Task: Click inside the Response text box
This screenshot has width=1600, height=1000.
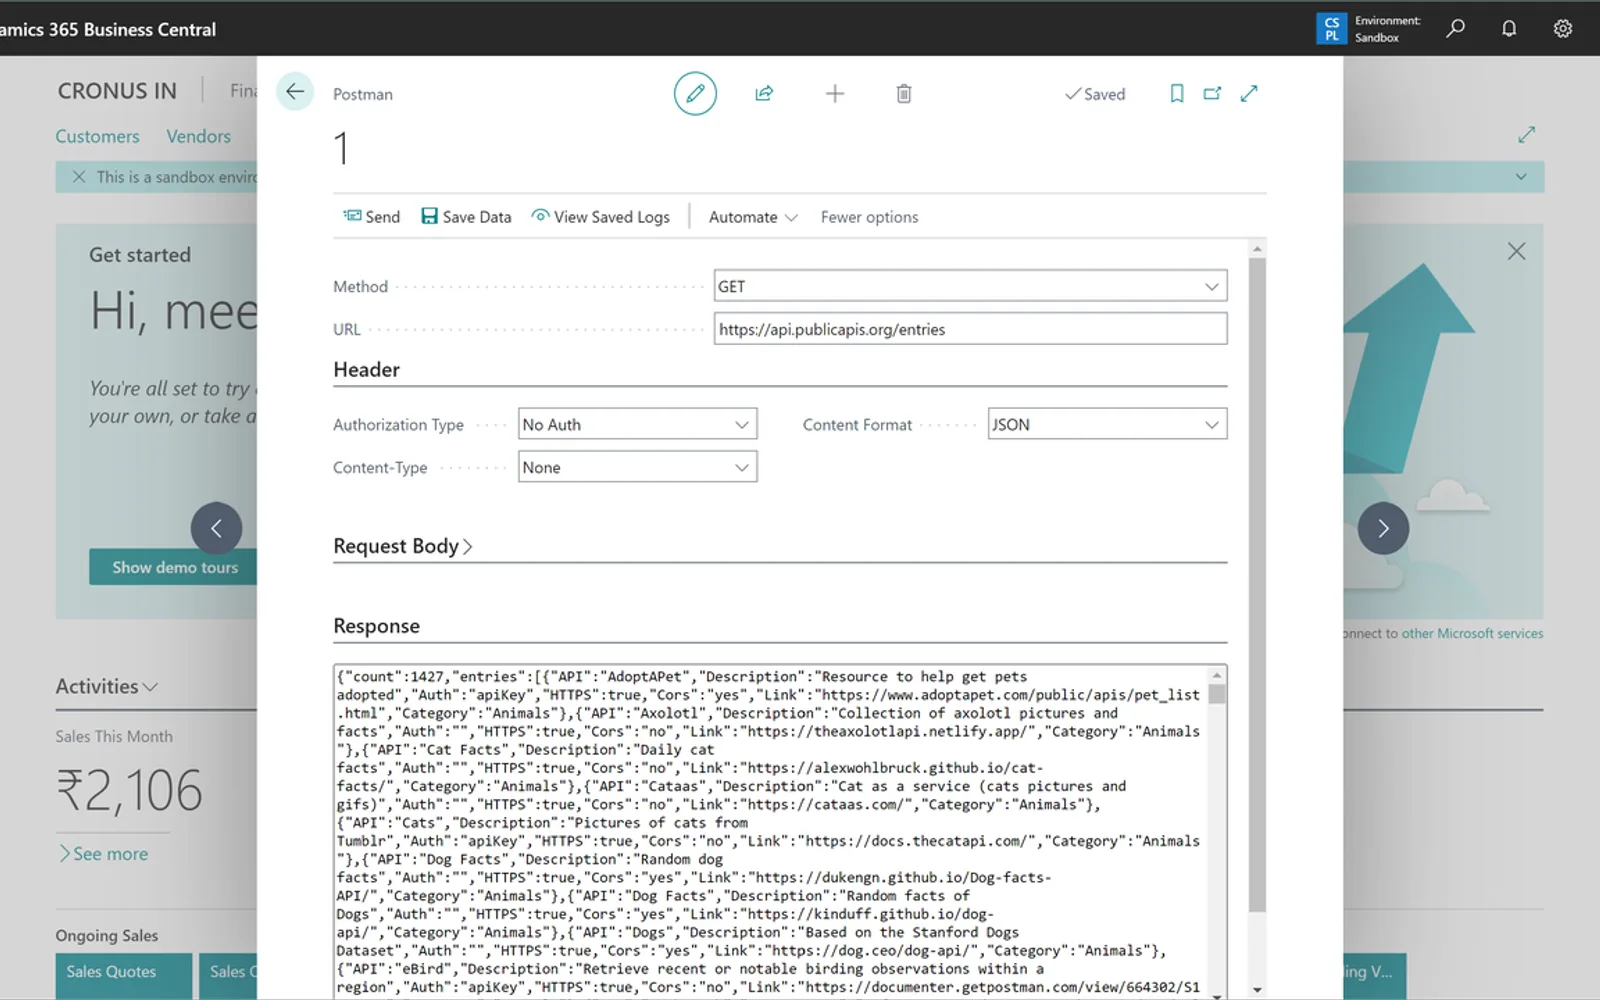Action: click(770, 830)
